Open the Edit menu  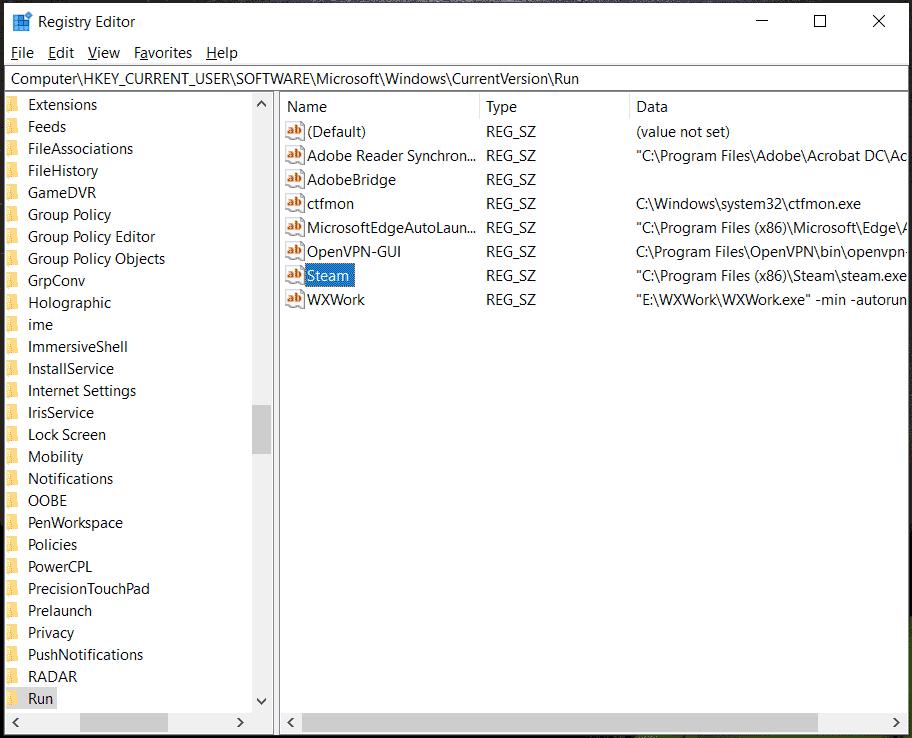[60, 53]
